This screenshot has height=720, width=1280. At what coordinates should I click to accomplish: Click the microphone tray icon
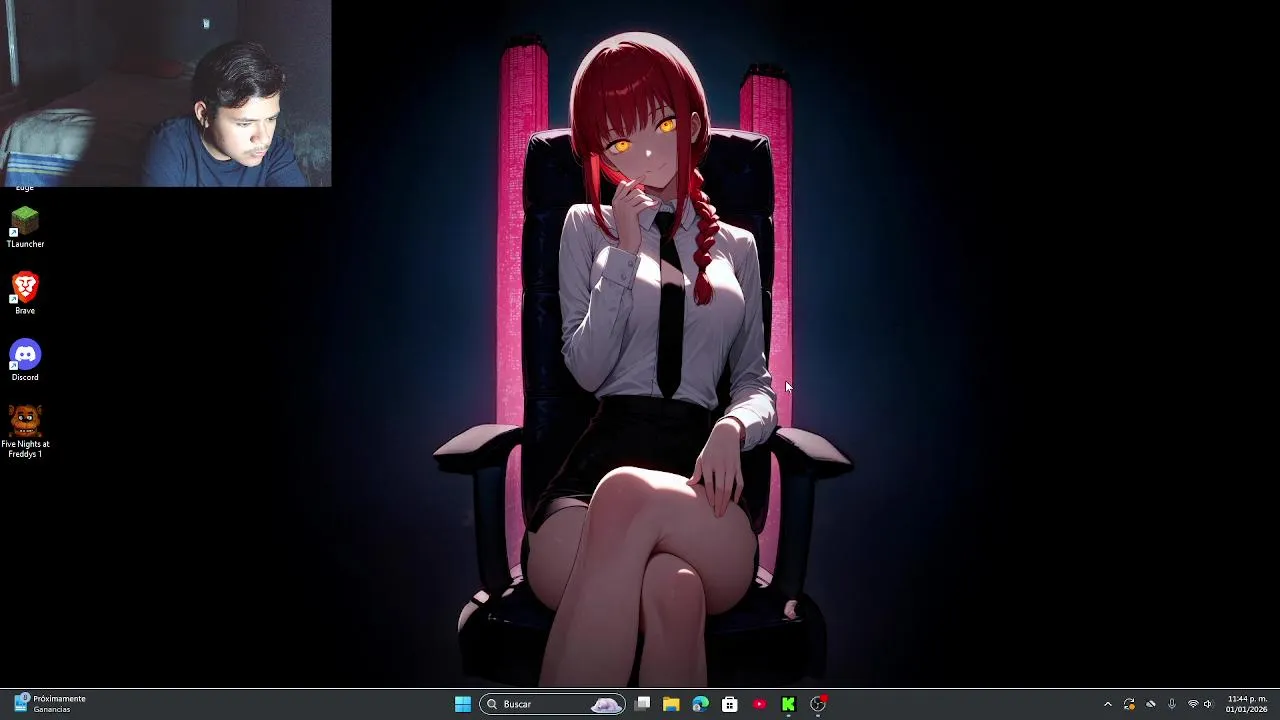tap(1172, 704)
